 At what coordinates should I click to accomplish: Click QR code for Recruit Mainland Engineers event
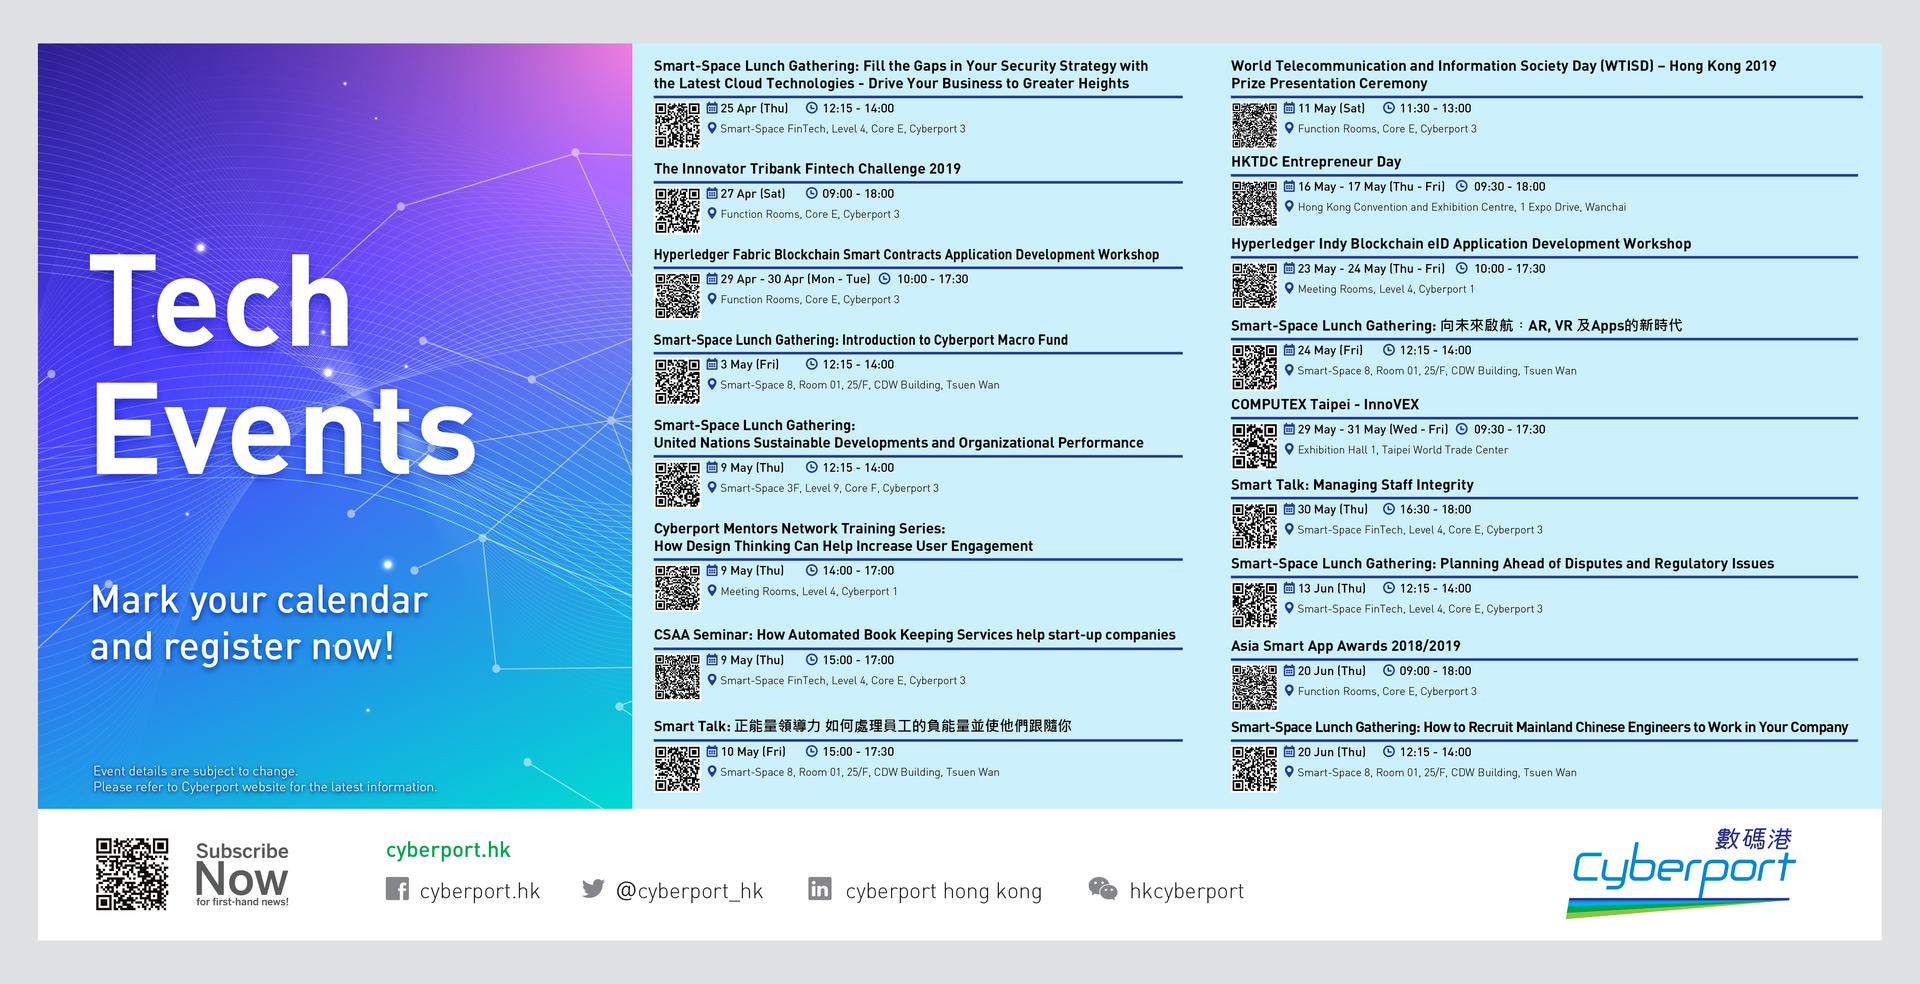(x=1254, y=769)
